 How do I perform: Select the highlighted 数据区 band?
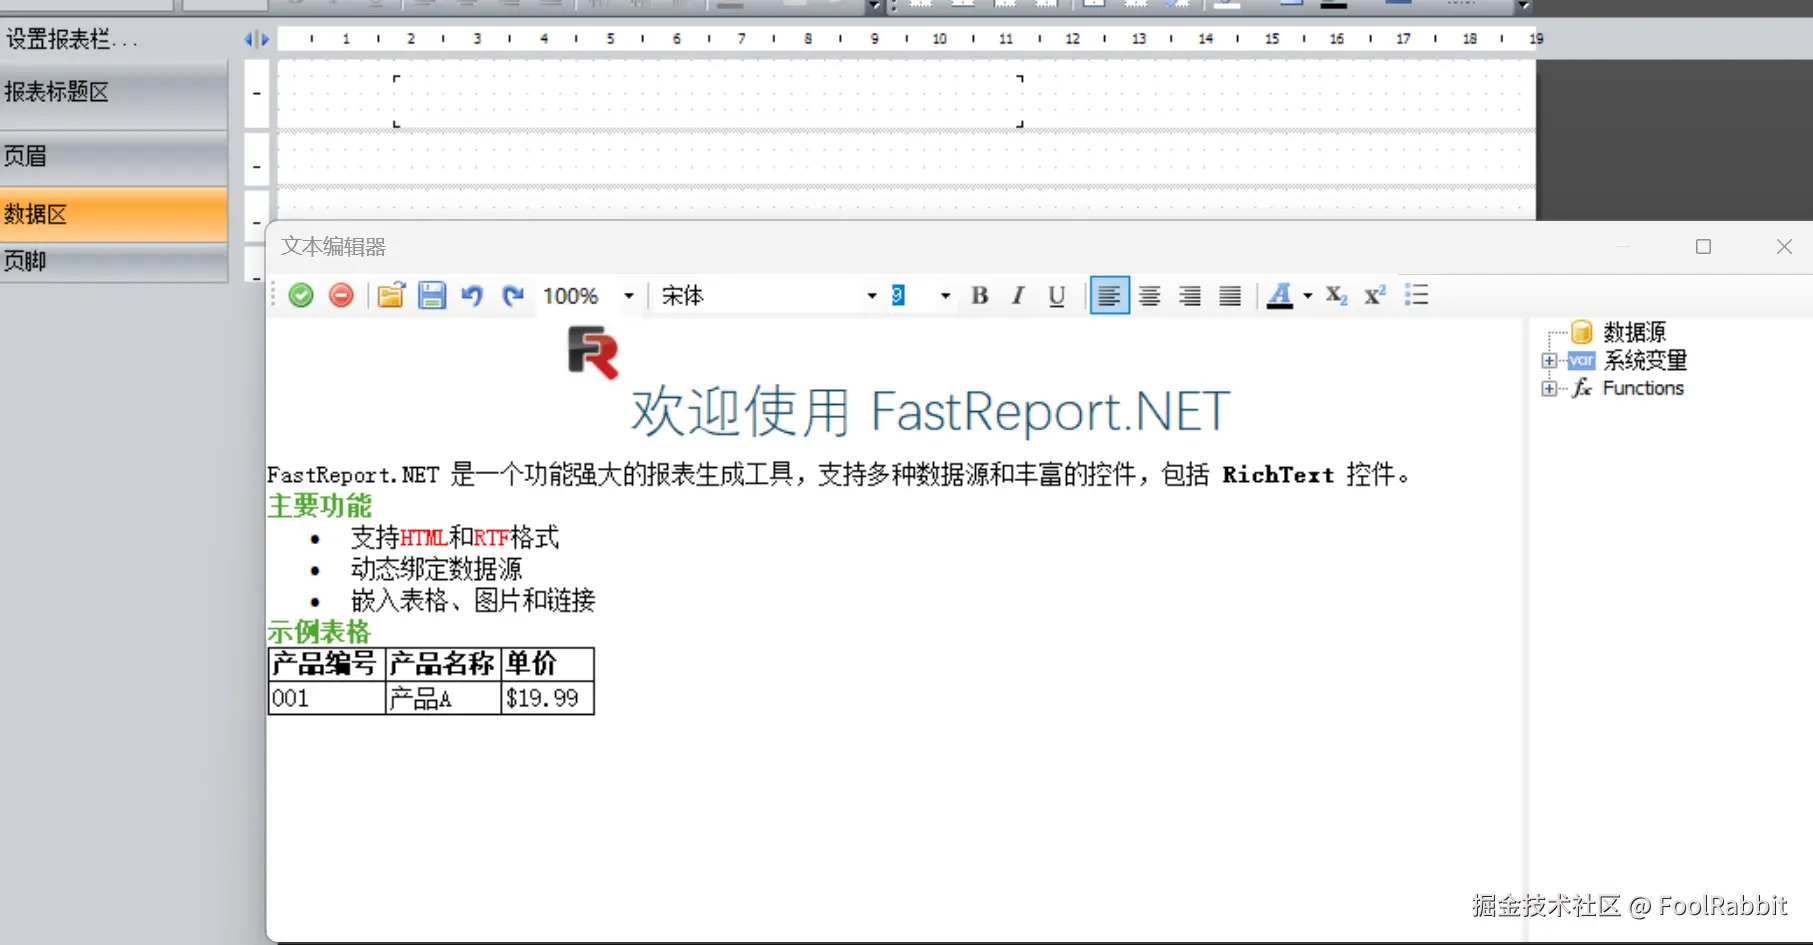[114, 214]
